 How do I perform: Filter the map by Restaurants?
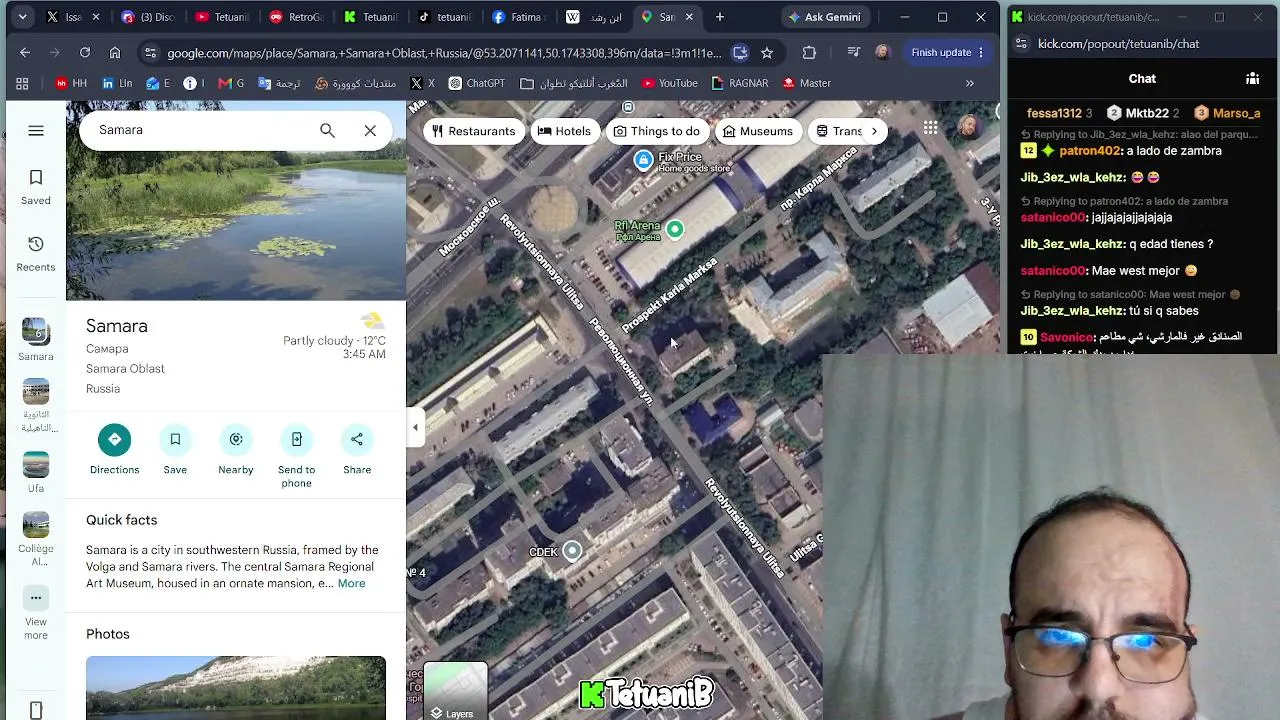coord(473,131)
